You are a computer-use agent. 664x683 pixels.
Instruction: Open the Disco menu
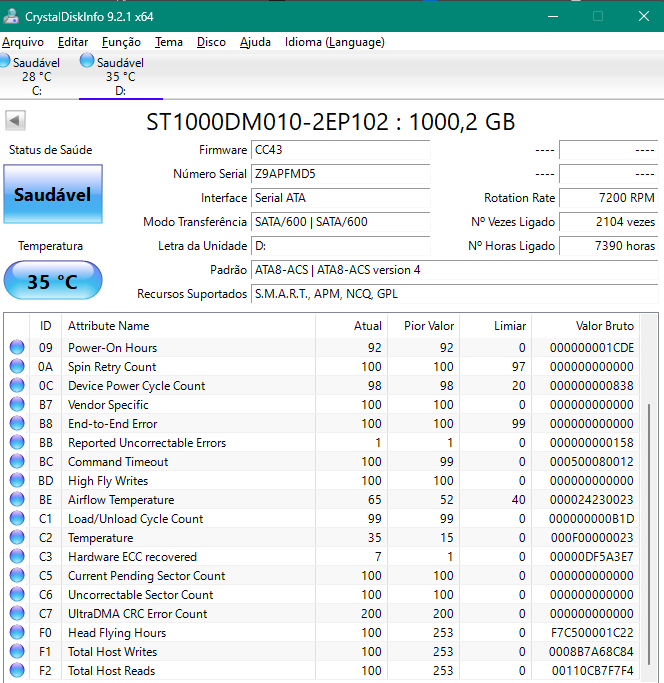point(211,42)
